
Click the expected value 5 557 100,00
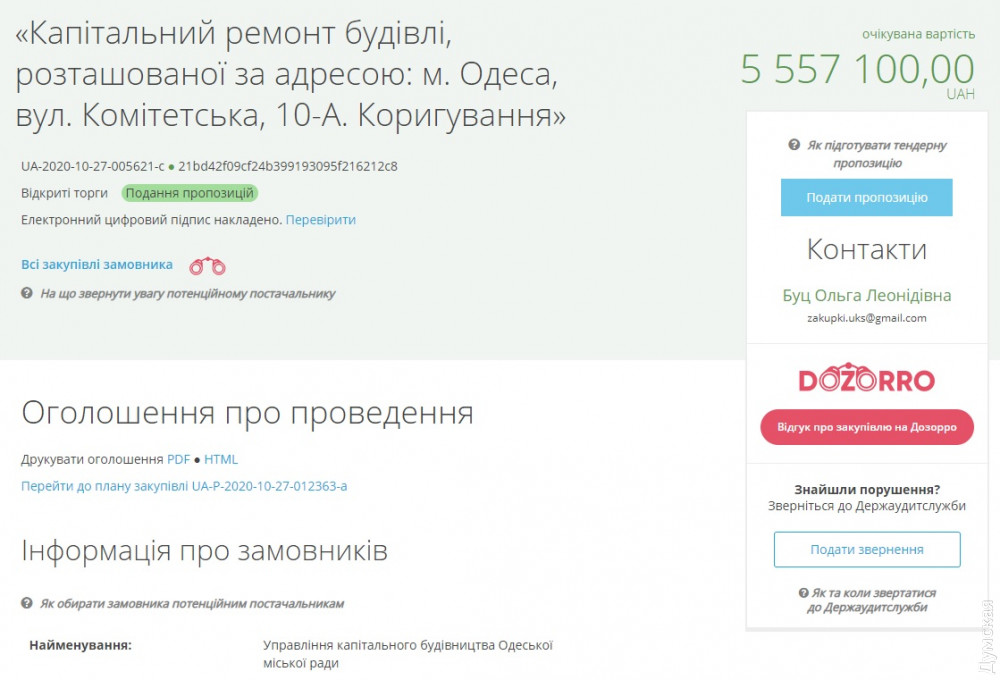[x=857, y=70]
